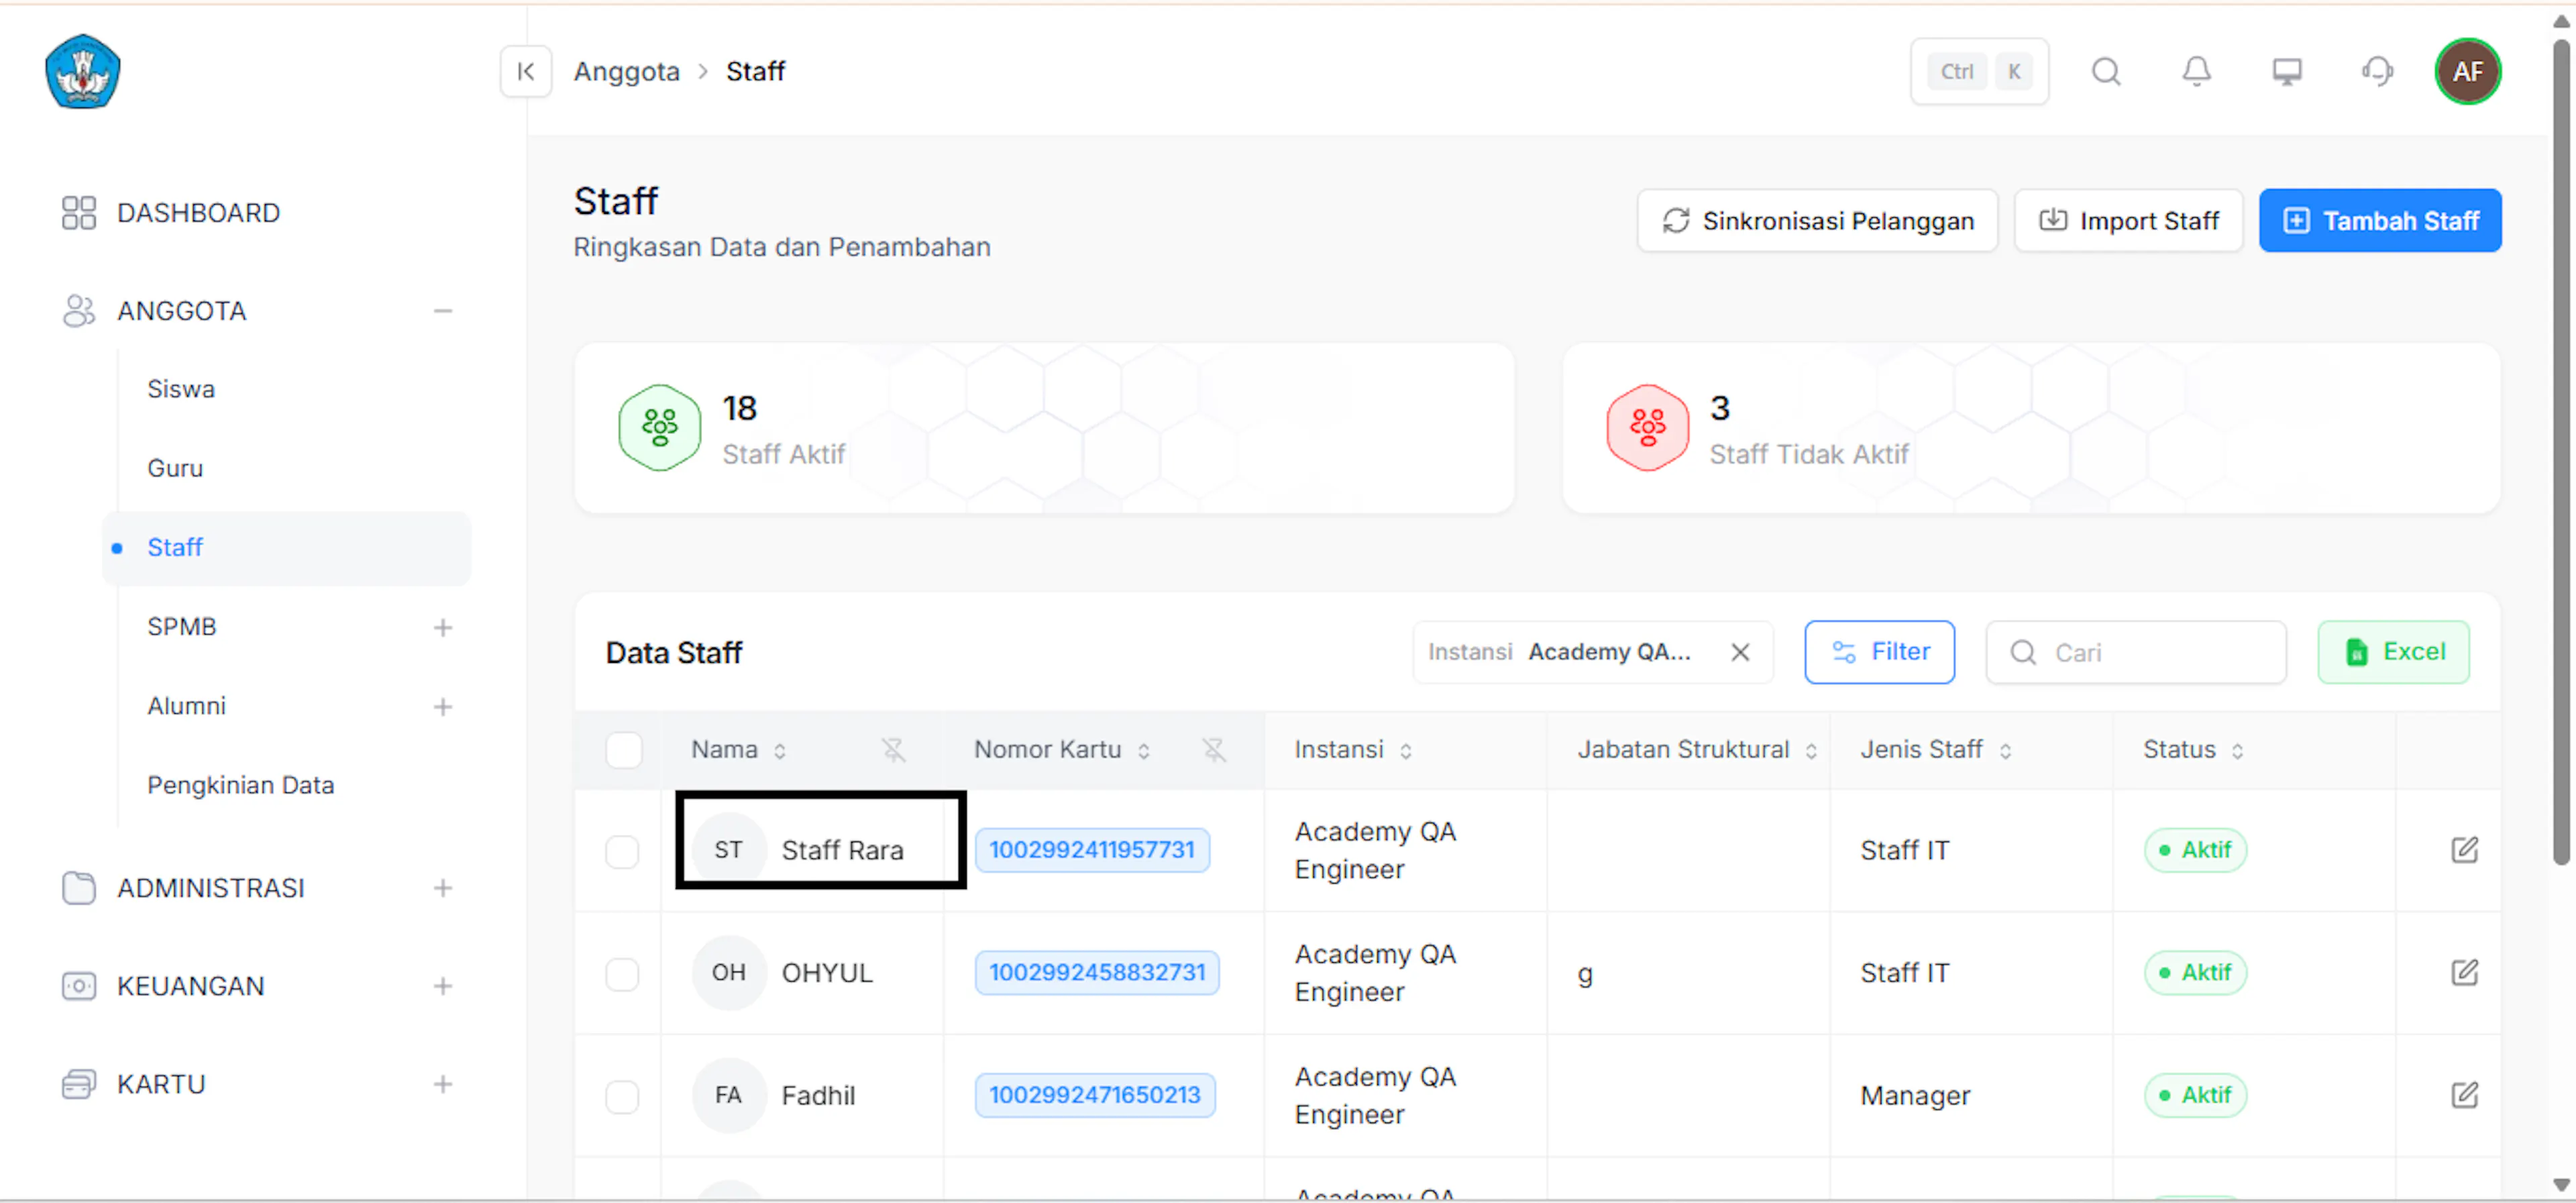The width and height of the screenshot is (2576, 1203).
Task: Click the Aktif status badge for Fadhil
Action: [2195, 1096]
